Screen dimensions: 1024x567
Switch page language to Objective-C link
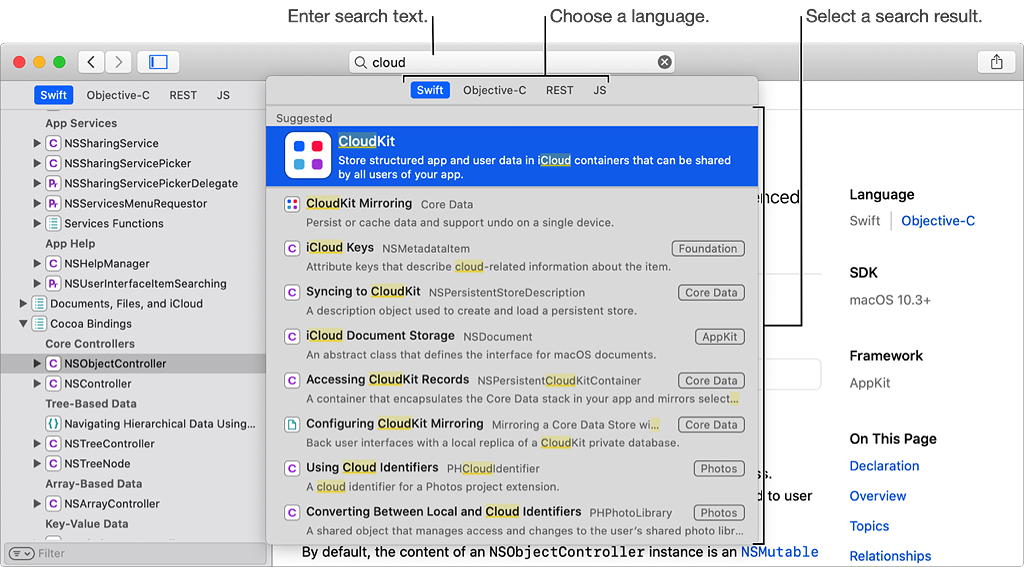[x=938, y=221]
